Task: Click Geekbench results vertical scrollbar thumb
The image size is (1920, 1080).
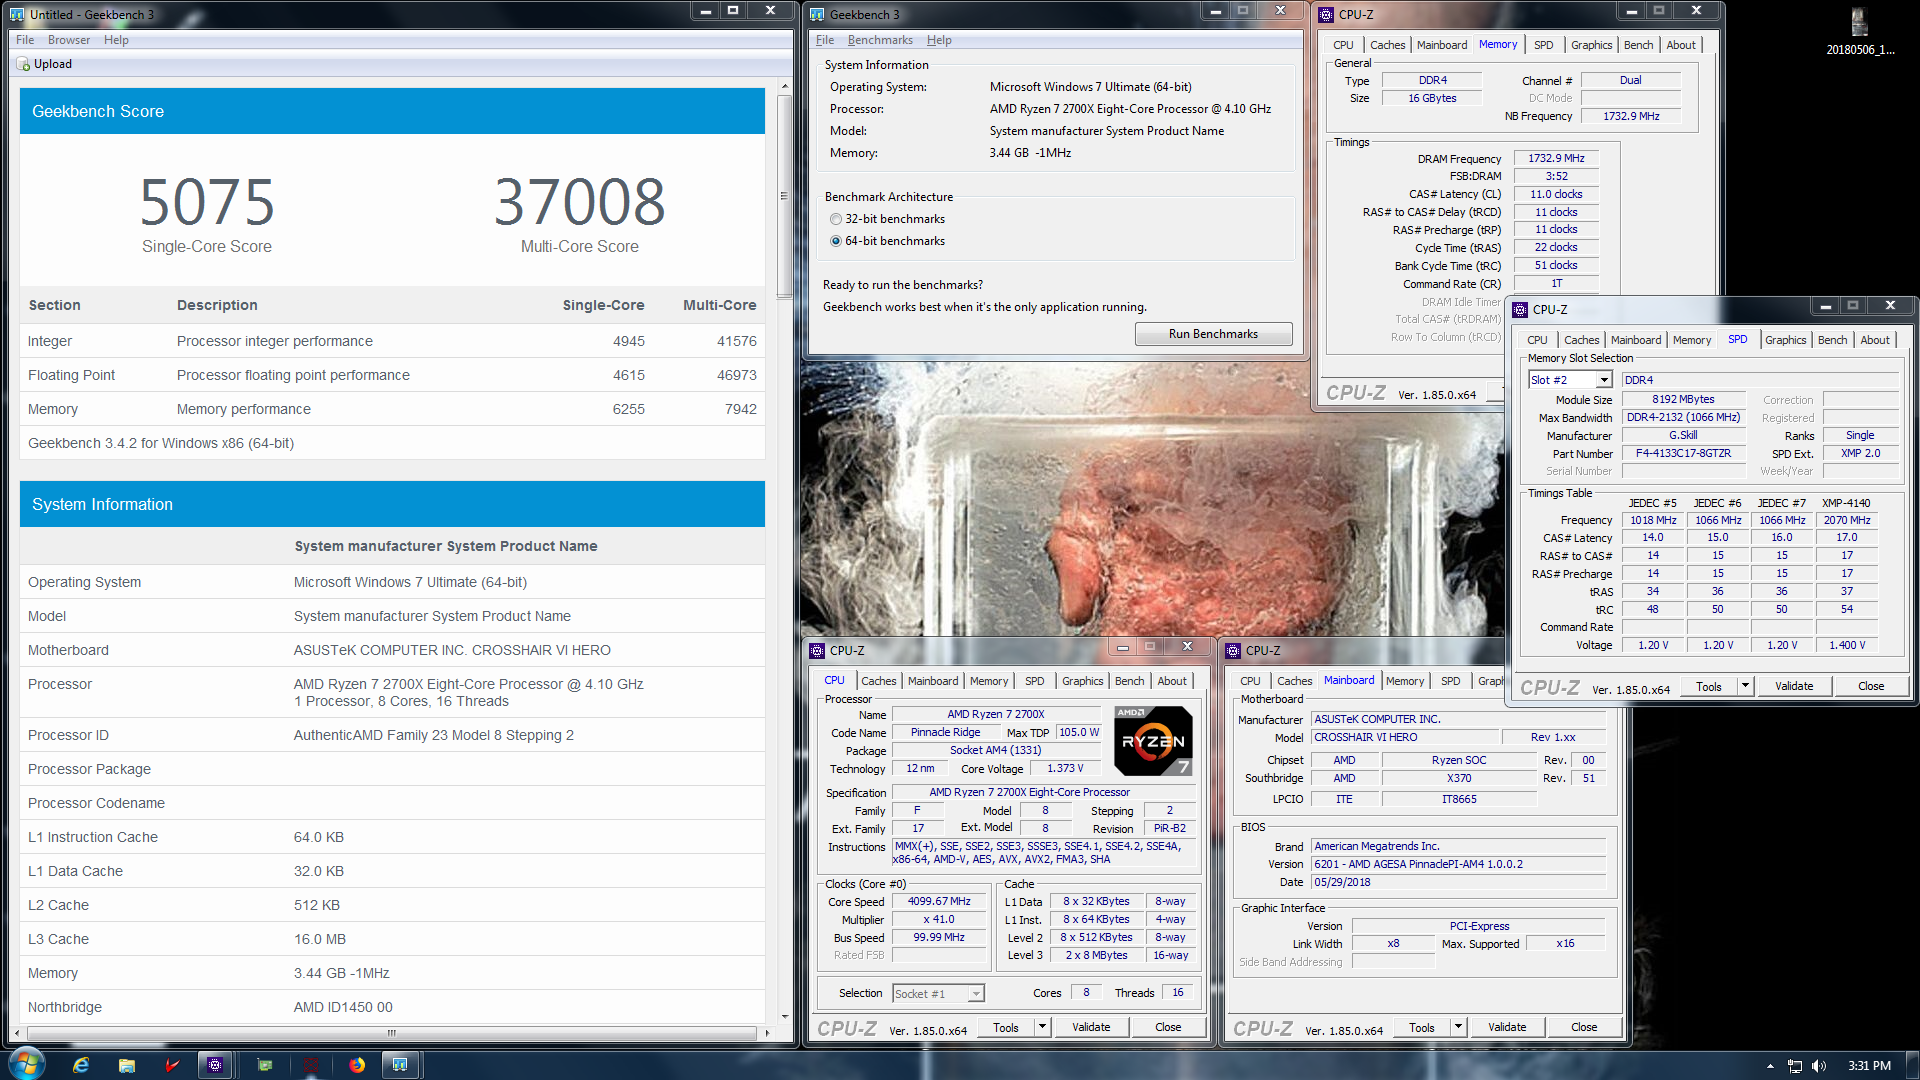Action: pyautogui.click(x=784, y=196)
